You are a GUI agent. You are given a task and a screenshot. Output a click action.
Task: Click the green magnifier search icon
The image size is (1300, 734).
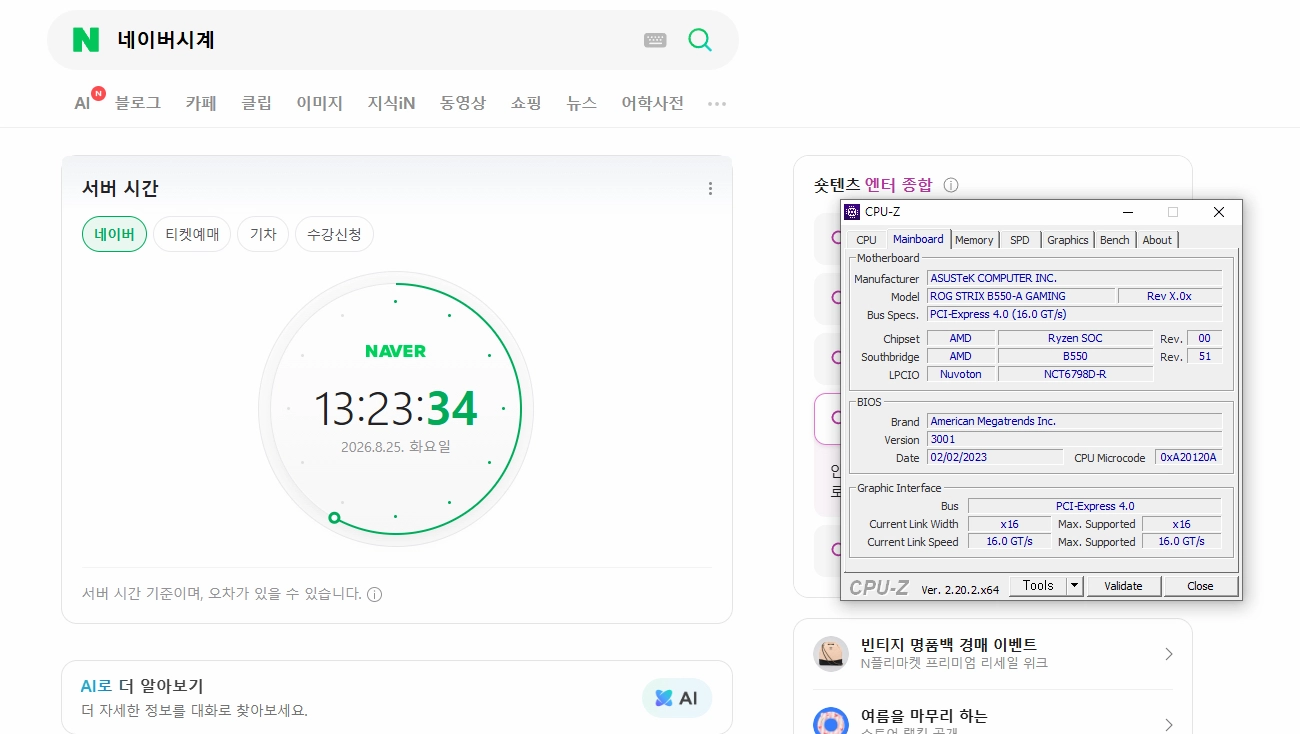click(700, 40)
